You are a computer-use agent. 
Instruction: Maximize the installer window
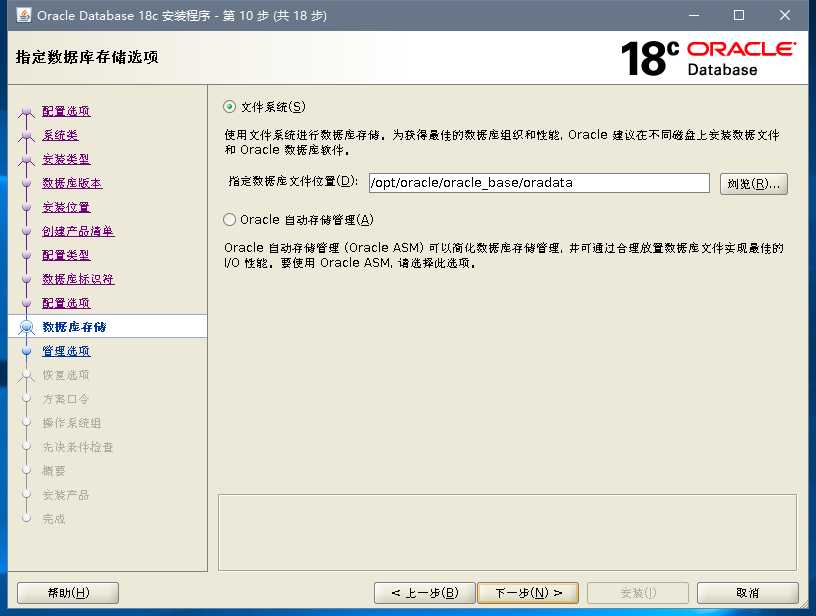(x=738, y=15)
